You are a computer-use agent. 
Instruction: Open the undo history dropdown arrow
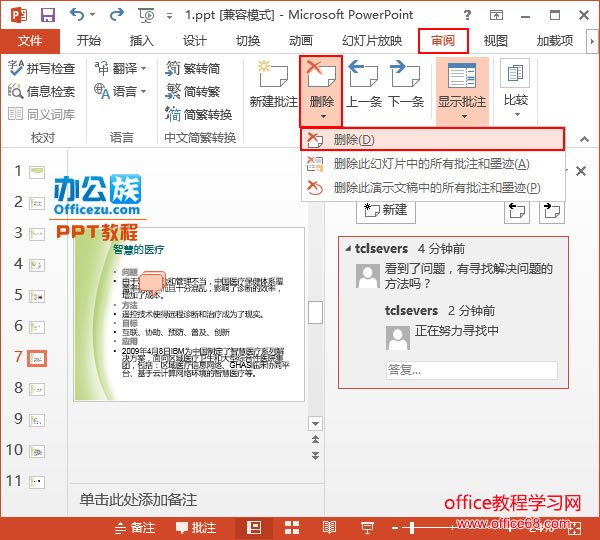pyautogui.click(x=92, y=15)
